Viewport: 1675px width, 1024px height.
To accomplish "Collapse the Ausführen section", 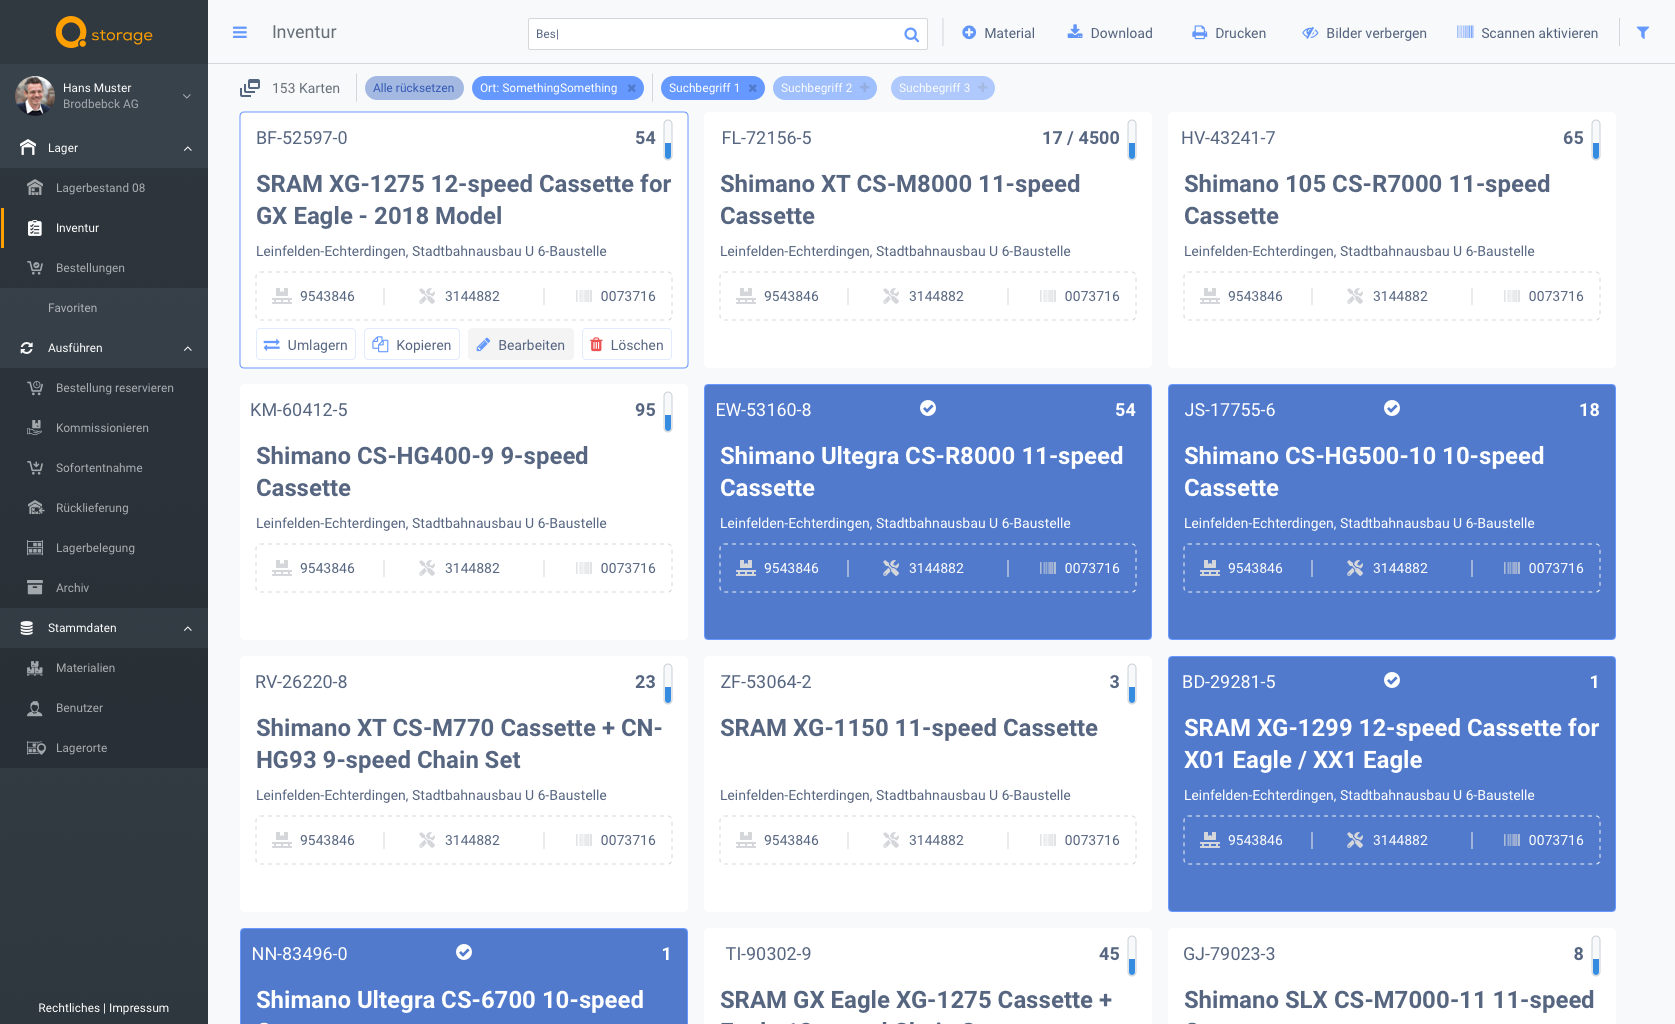I will pos(188,348).
